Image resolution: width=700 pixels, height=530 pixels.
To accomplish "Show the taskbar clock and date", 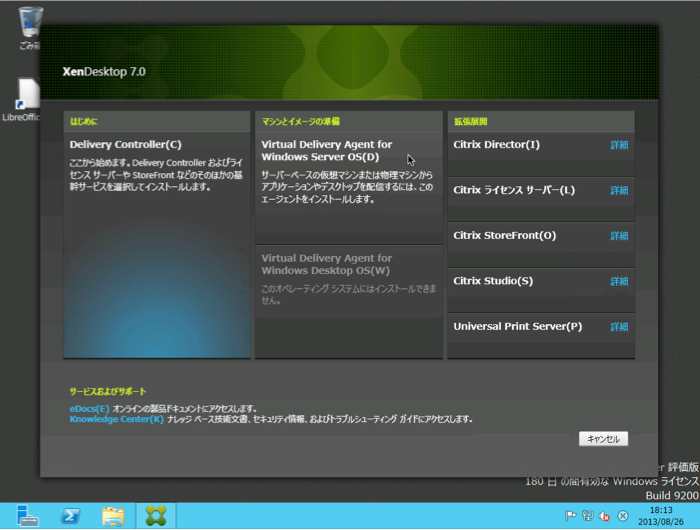I will (x=661, y=516).
